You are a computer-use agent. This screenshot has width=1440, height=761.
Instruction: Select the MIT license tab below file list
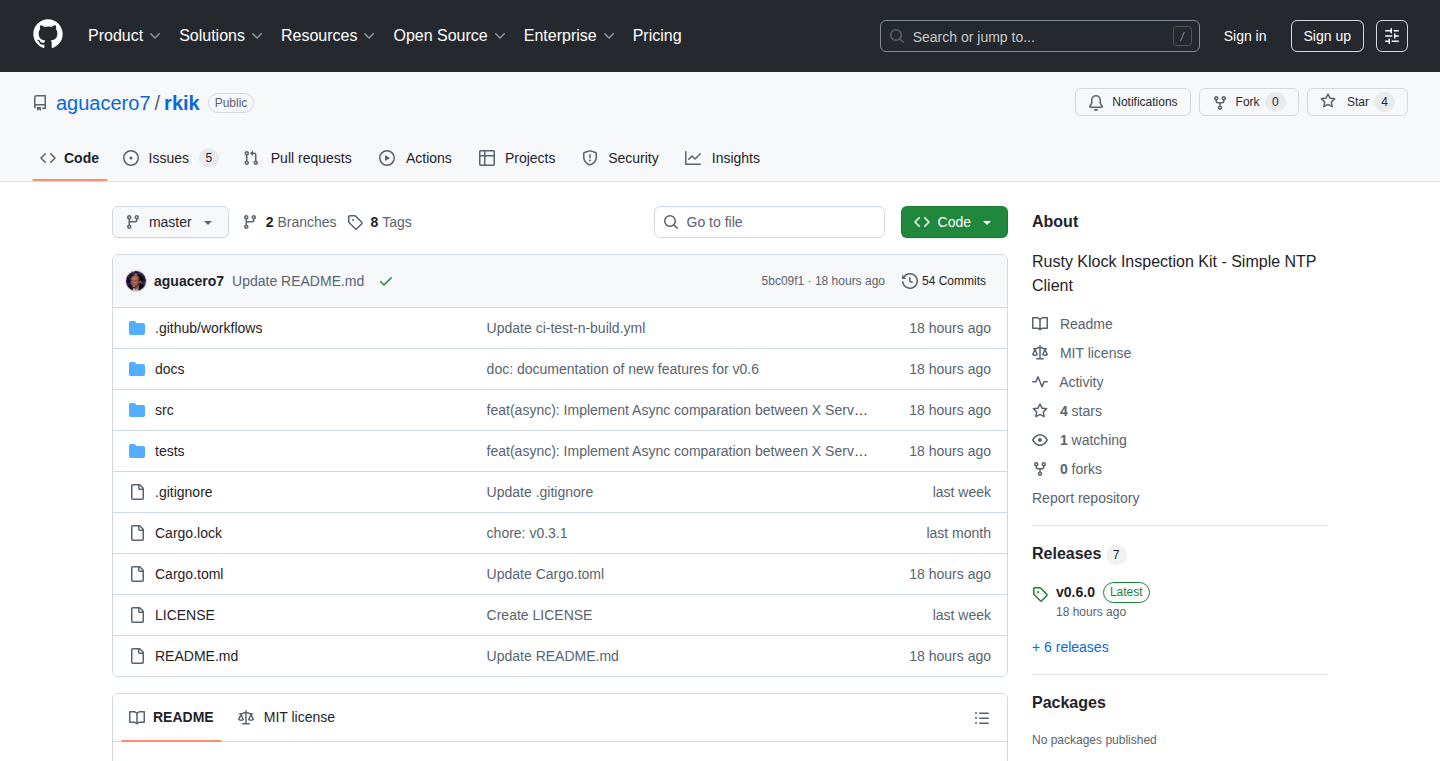286,717
